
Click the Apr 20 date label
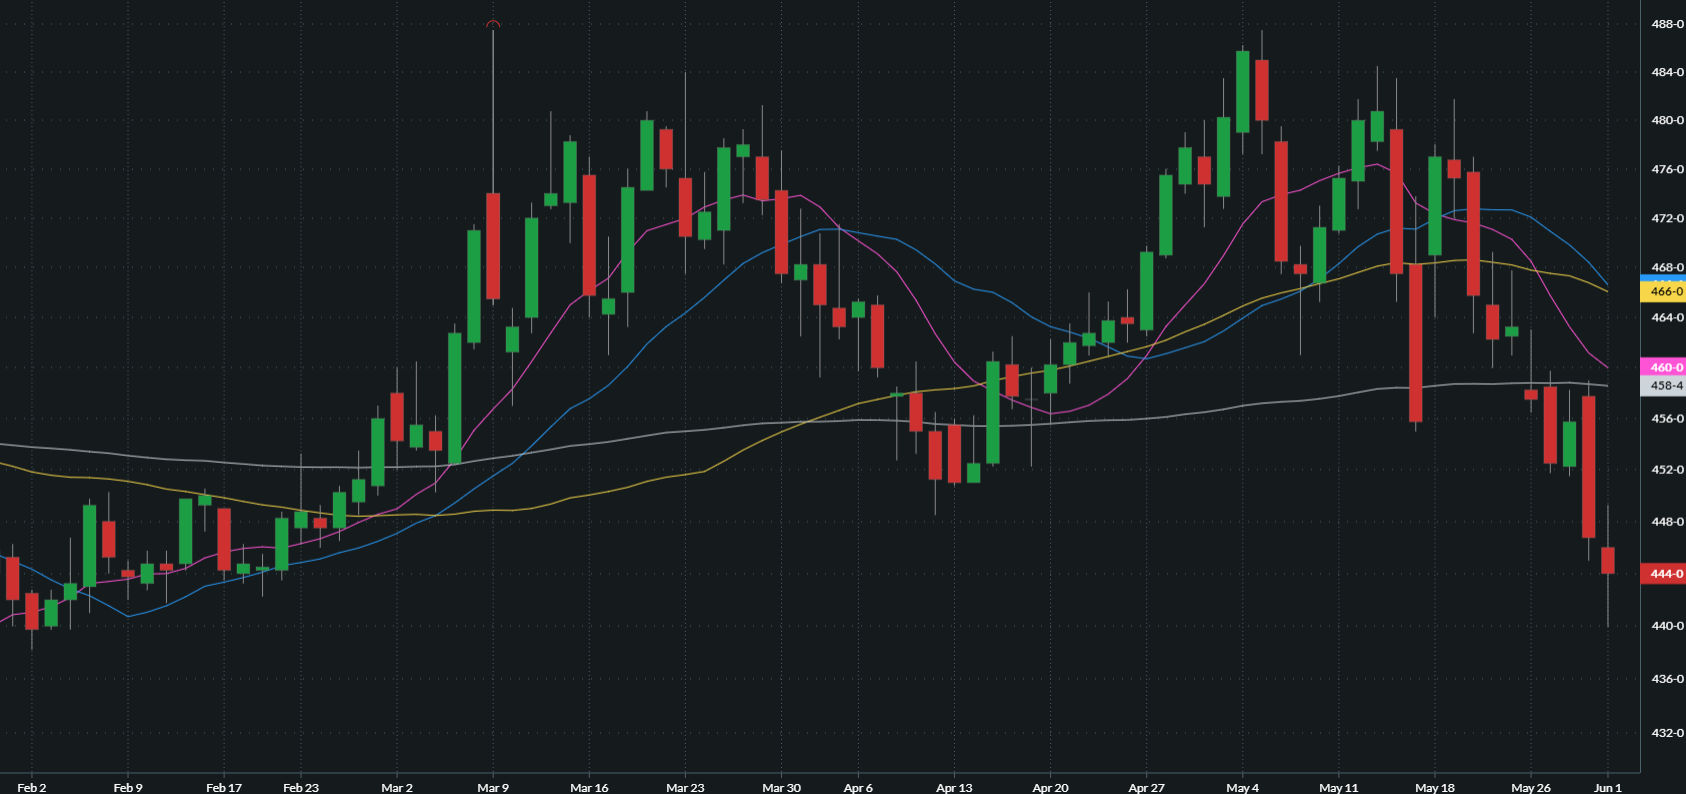pos(1050,787)
